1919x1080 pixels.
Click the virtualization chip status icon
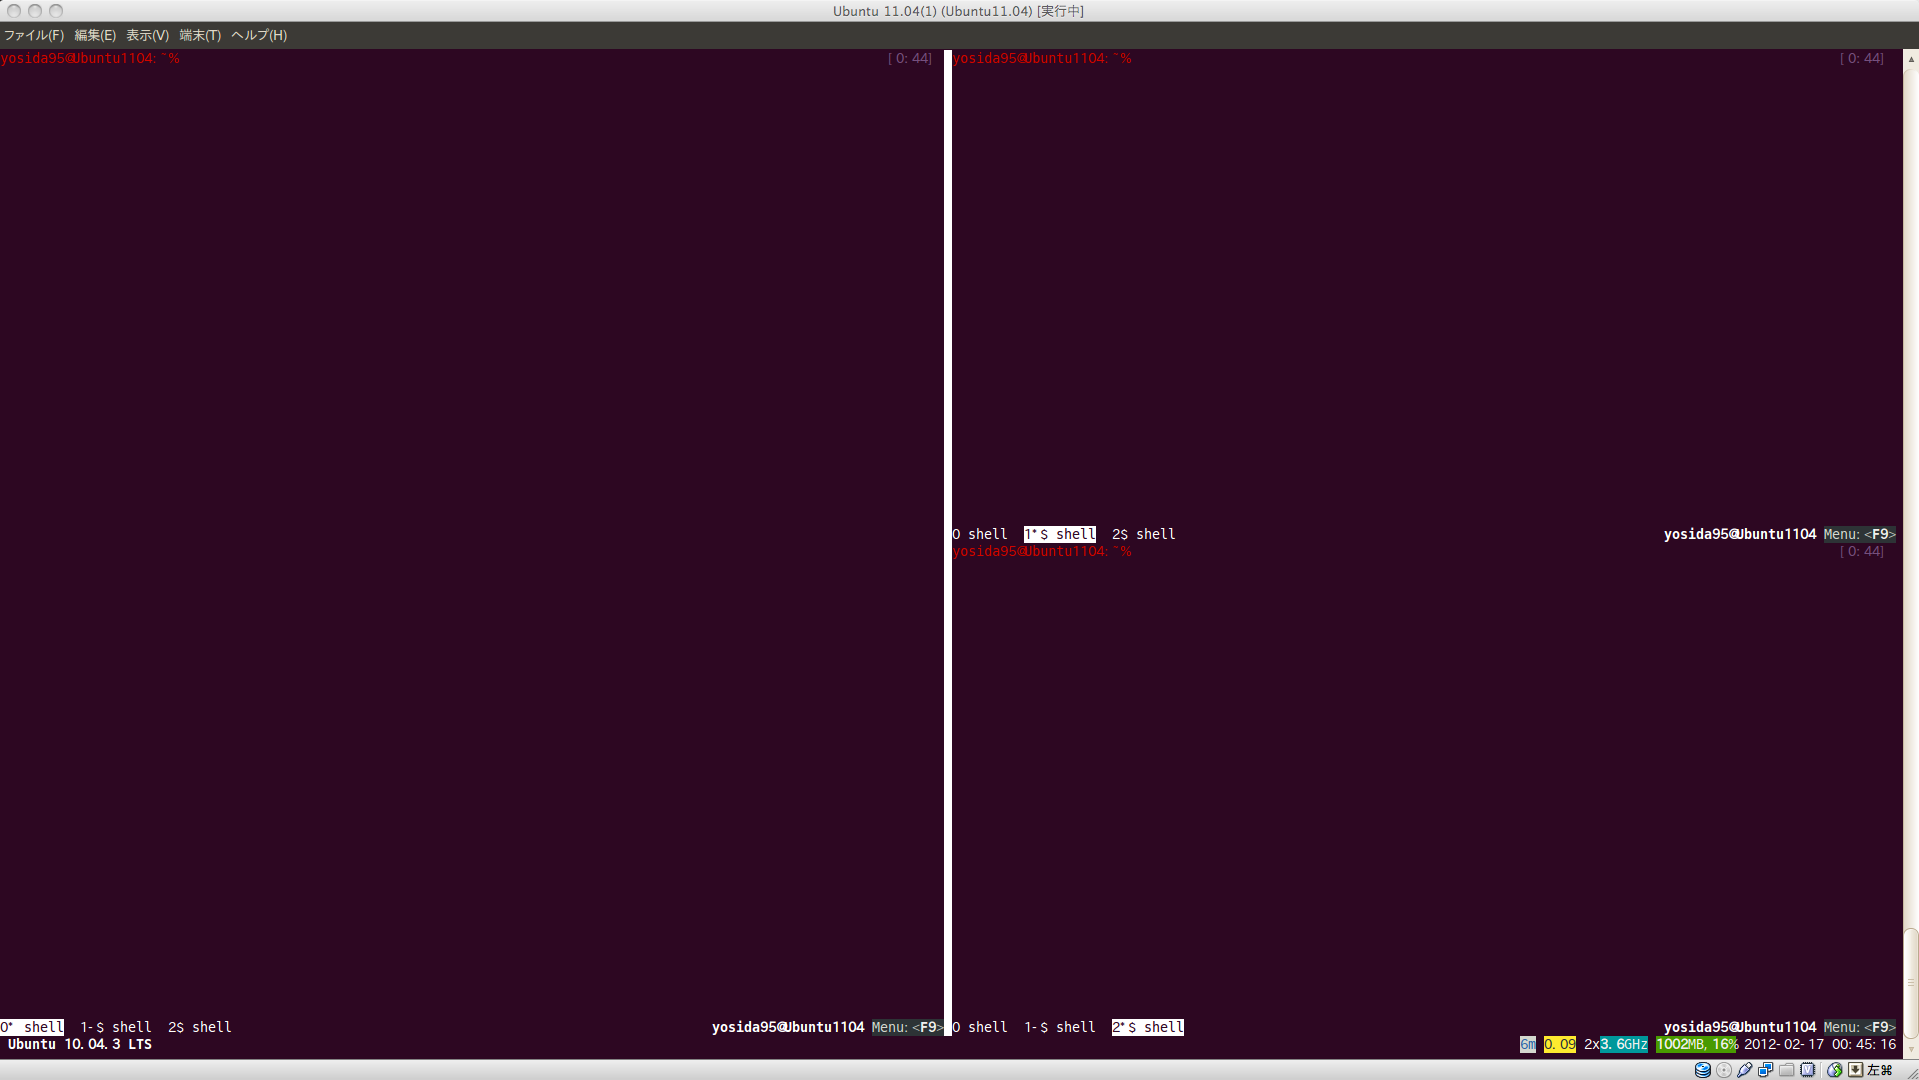coord(1808,1070)
